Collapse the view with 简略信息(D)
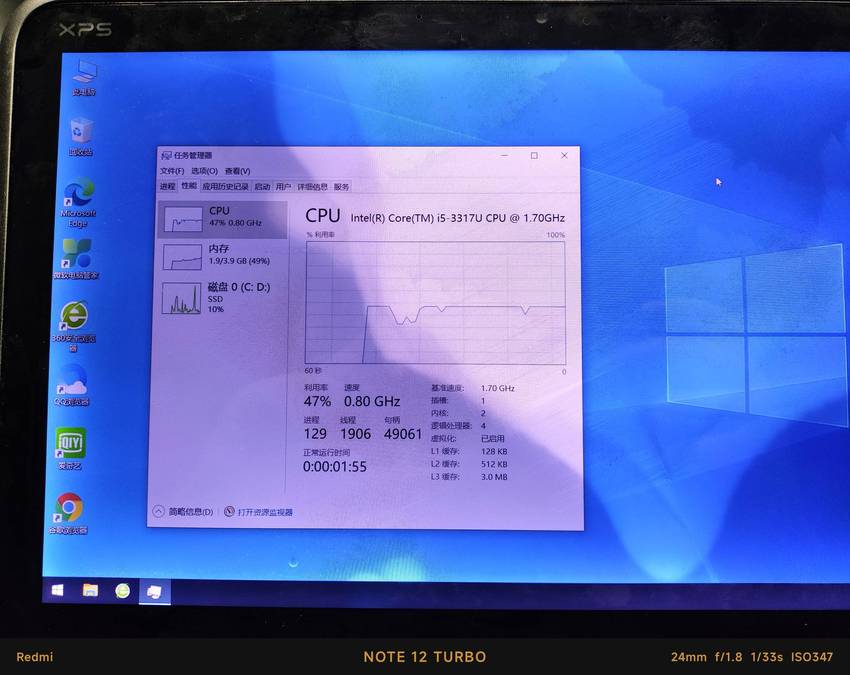This screenshot has height=675, width=850. click(183, 511)
